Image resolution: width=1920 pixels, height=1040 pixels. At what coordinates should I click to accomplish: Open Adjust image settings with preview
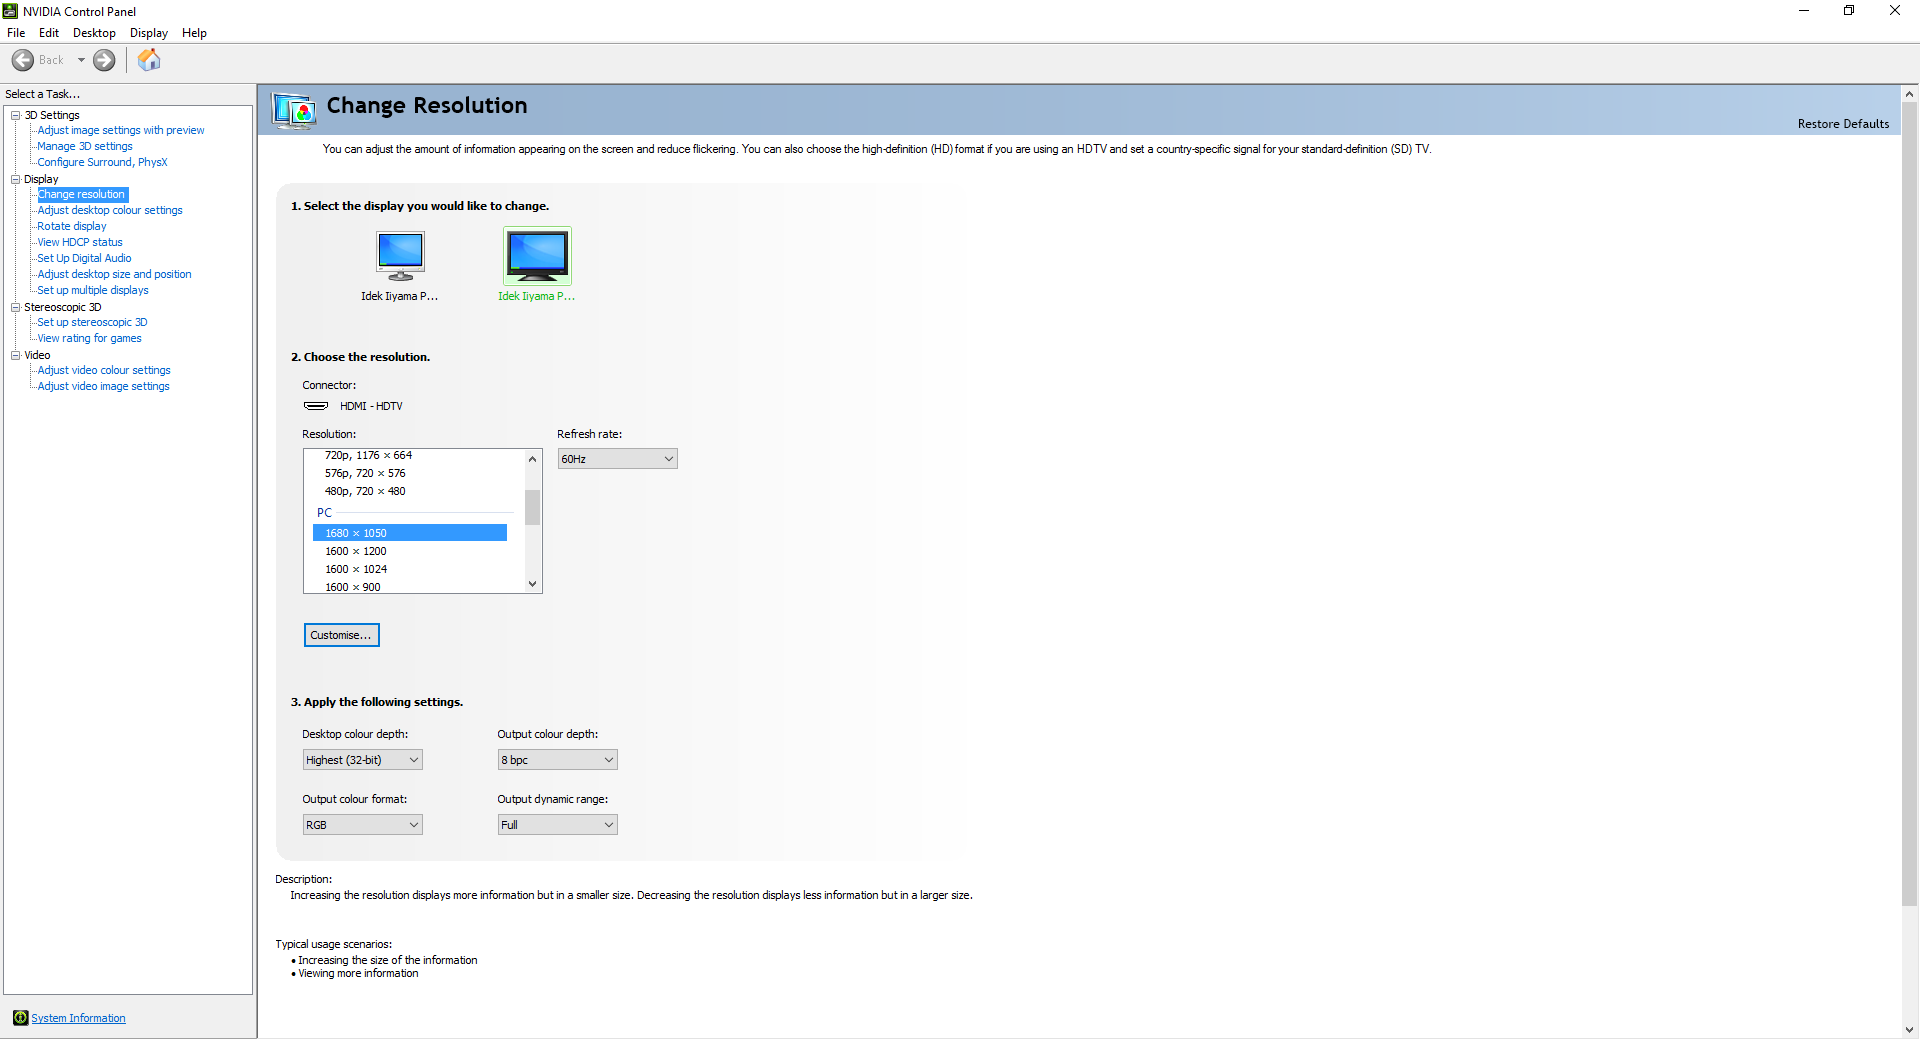pos(121,130)
